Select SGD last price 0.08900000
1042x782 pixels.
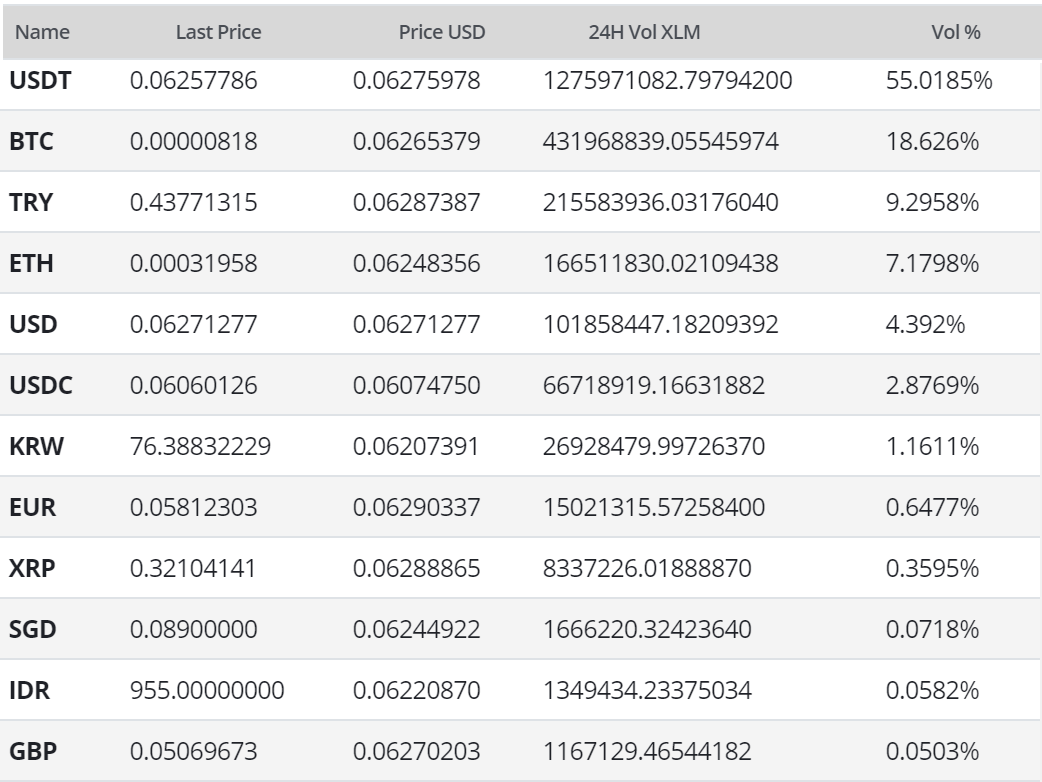[x=193, y=629]
